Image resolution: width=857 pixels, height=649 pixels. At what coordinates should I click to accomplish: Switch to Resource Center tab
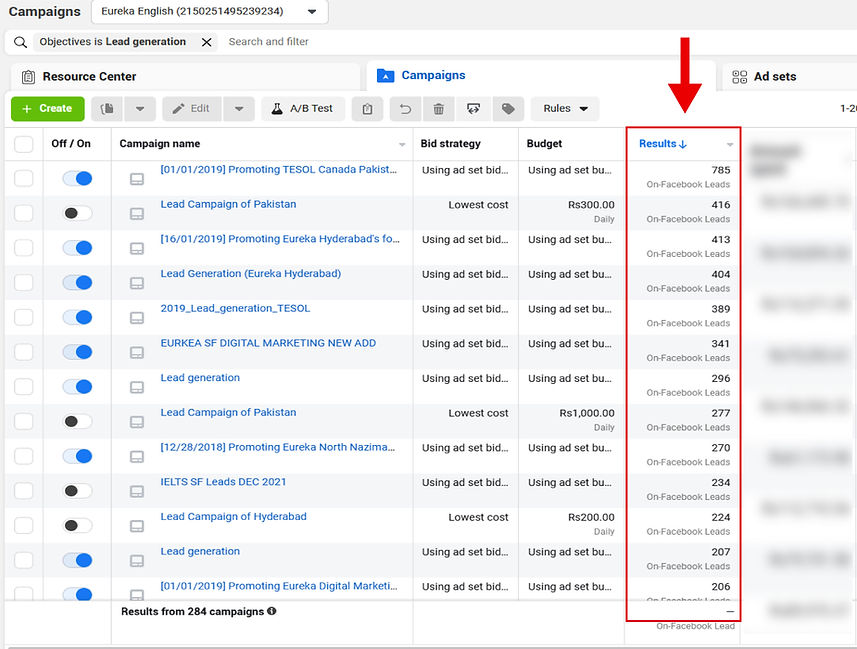185,77
